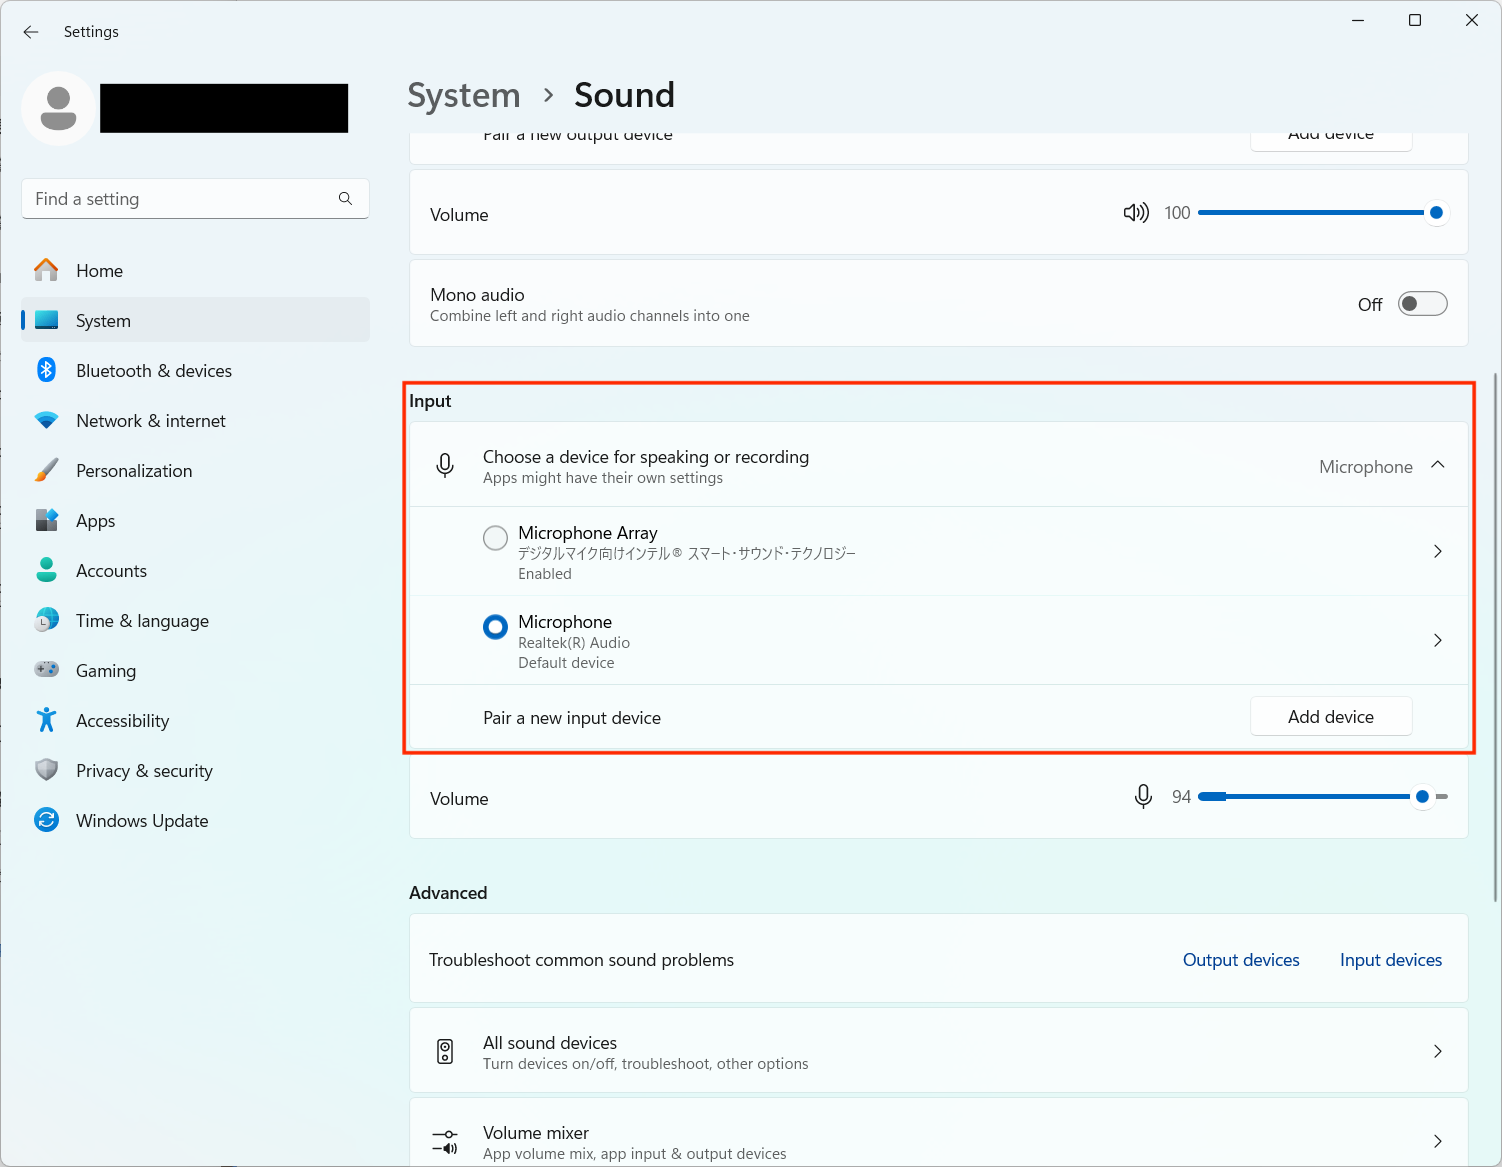Turn on the Mono audio toggle
The image size is (1502, 1167).
click(x=1422, y=304)
